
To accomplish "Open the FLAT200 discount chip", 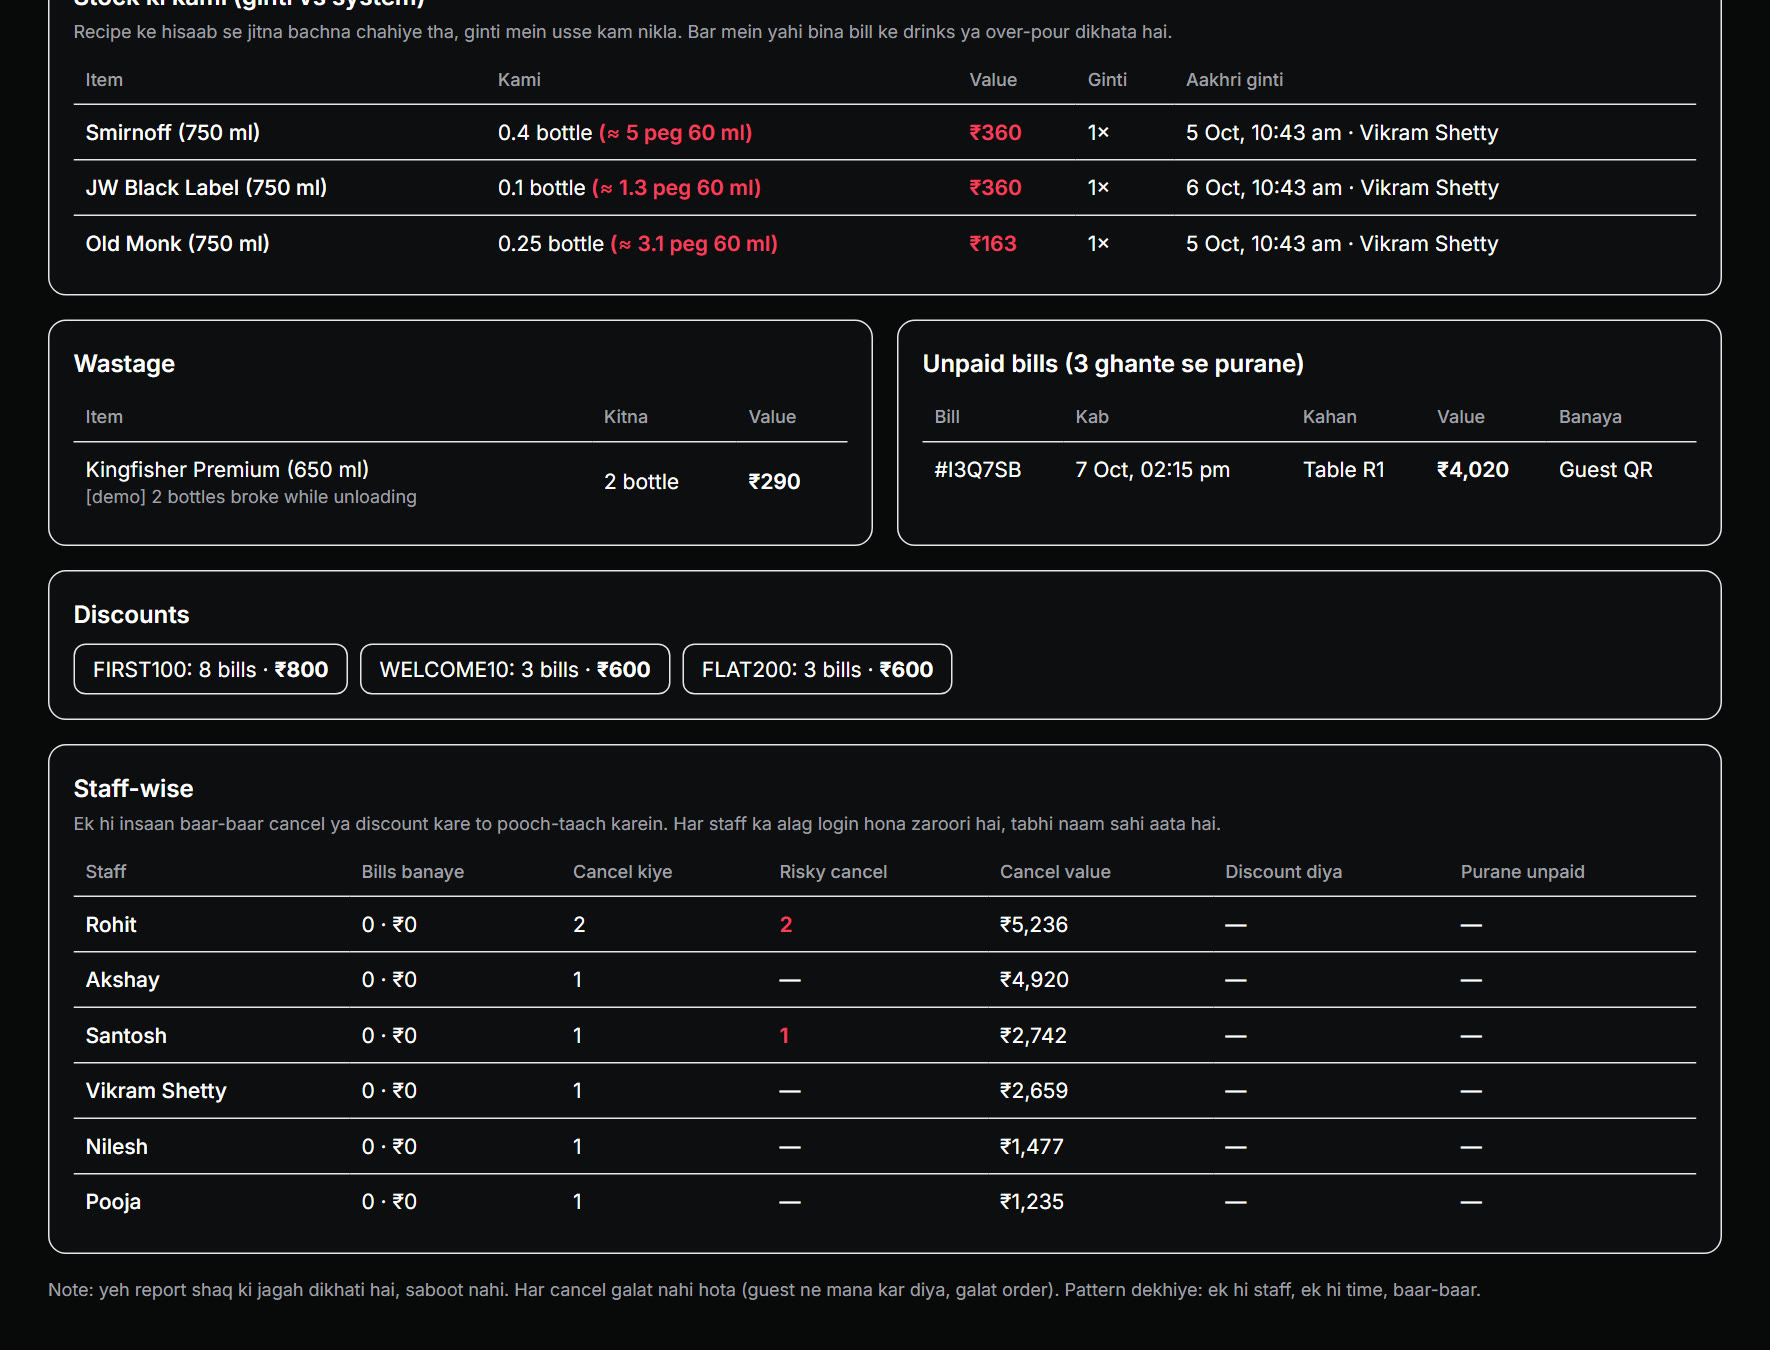I will coord(817,669).
